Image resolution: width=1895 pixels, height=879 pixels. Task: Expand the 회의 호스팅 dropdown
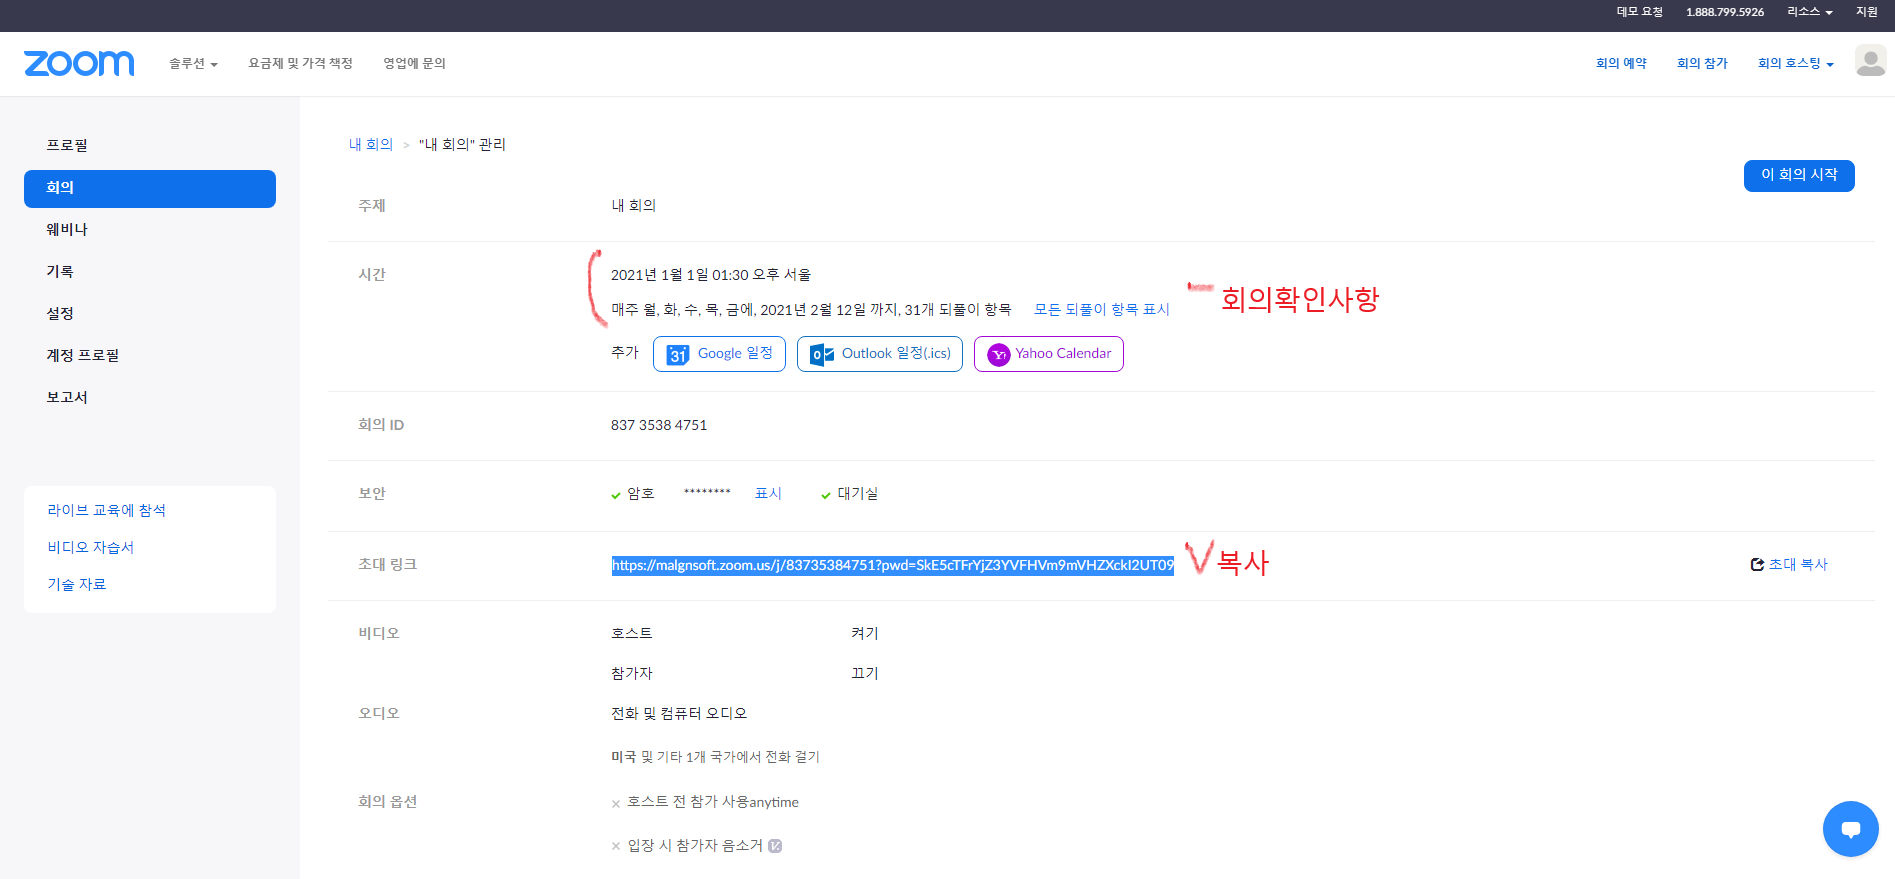(1795, 64)
